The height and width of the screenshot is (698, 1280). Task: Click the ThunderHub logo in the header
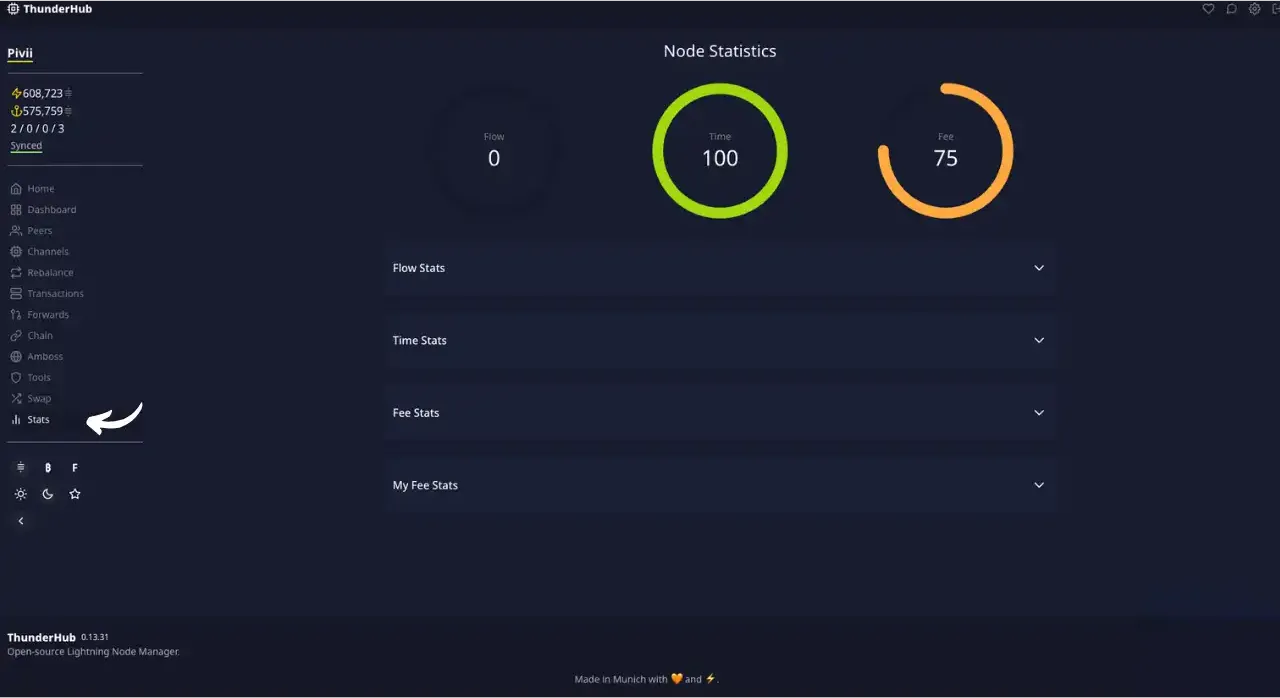click(x=49, y=9)
